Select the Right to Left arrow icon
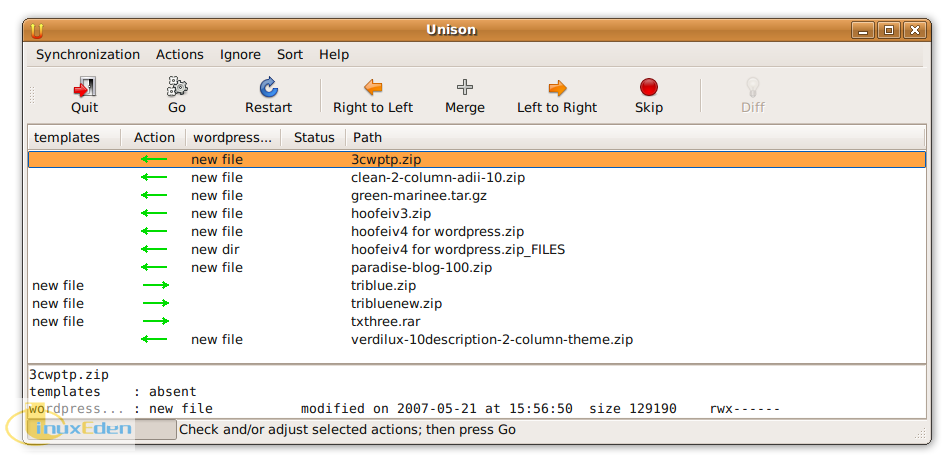The height and width of the screenshot is (456, 945). pos(373,87)
